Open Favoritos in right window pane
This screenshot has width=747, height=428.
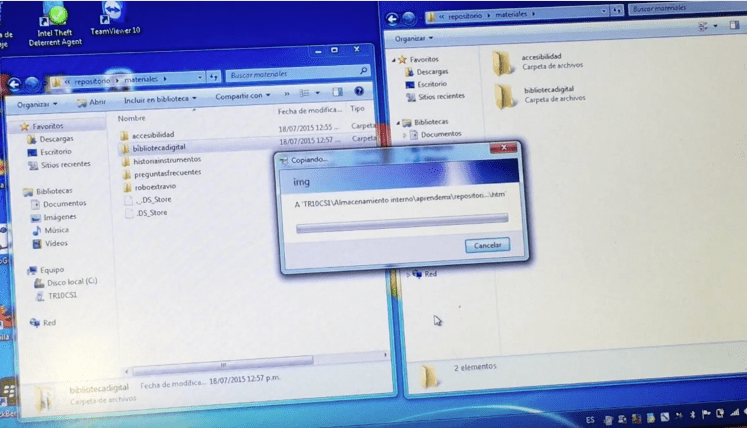[418, 60]
